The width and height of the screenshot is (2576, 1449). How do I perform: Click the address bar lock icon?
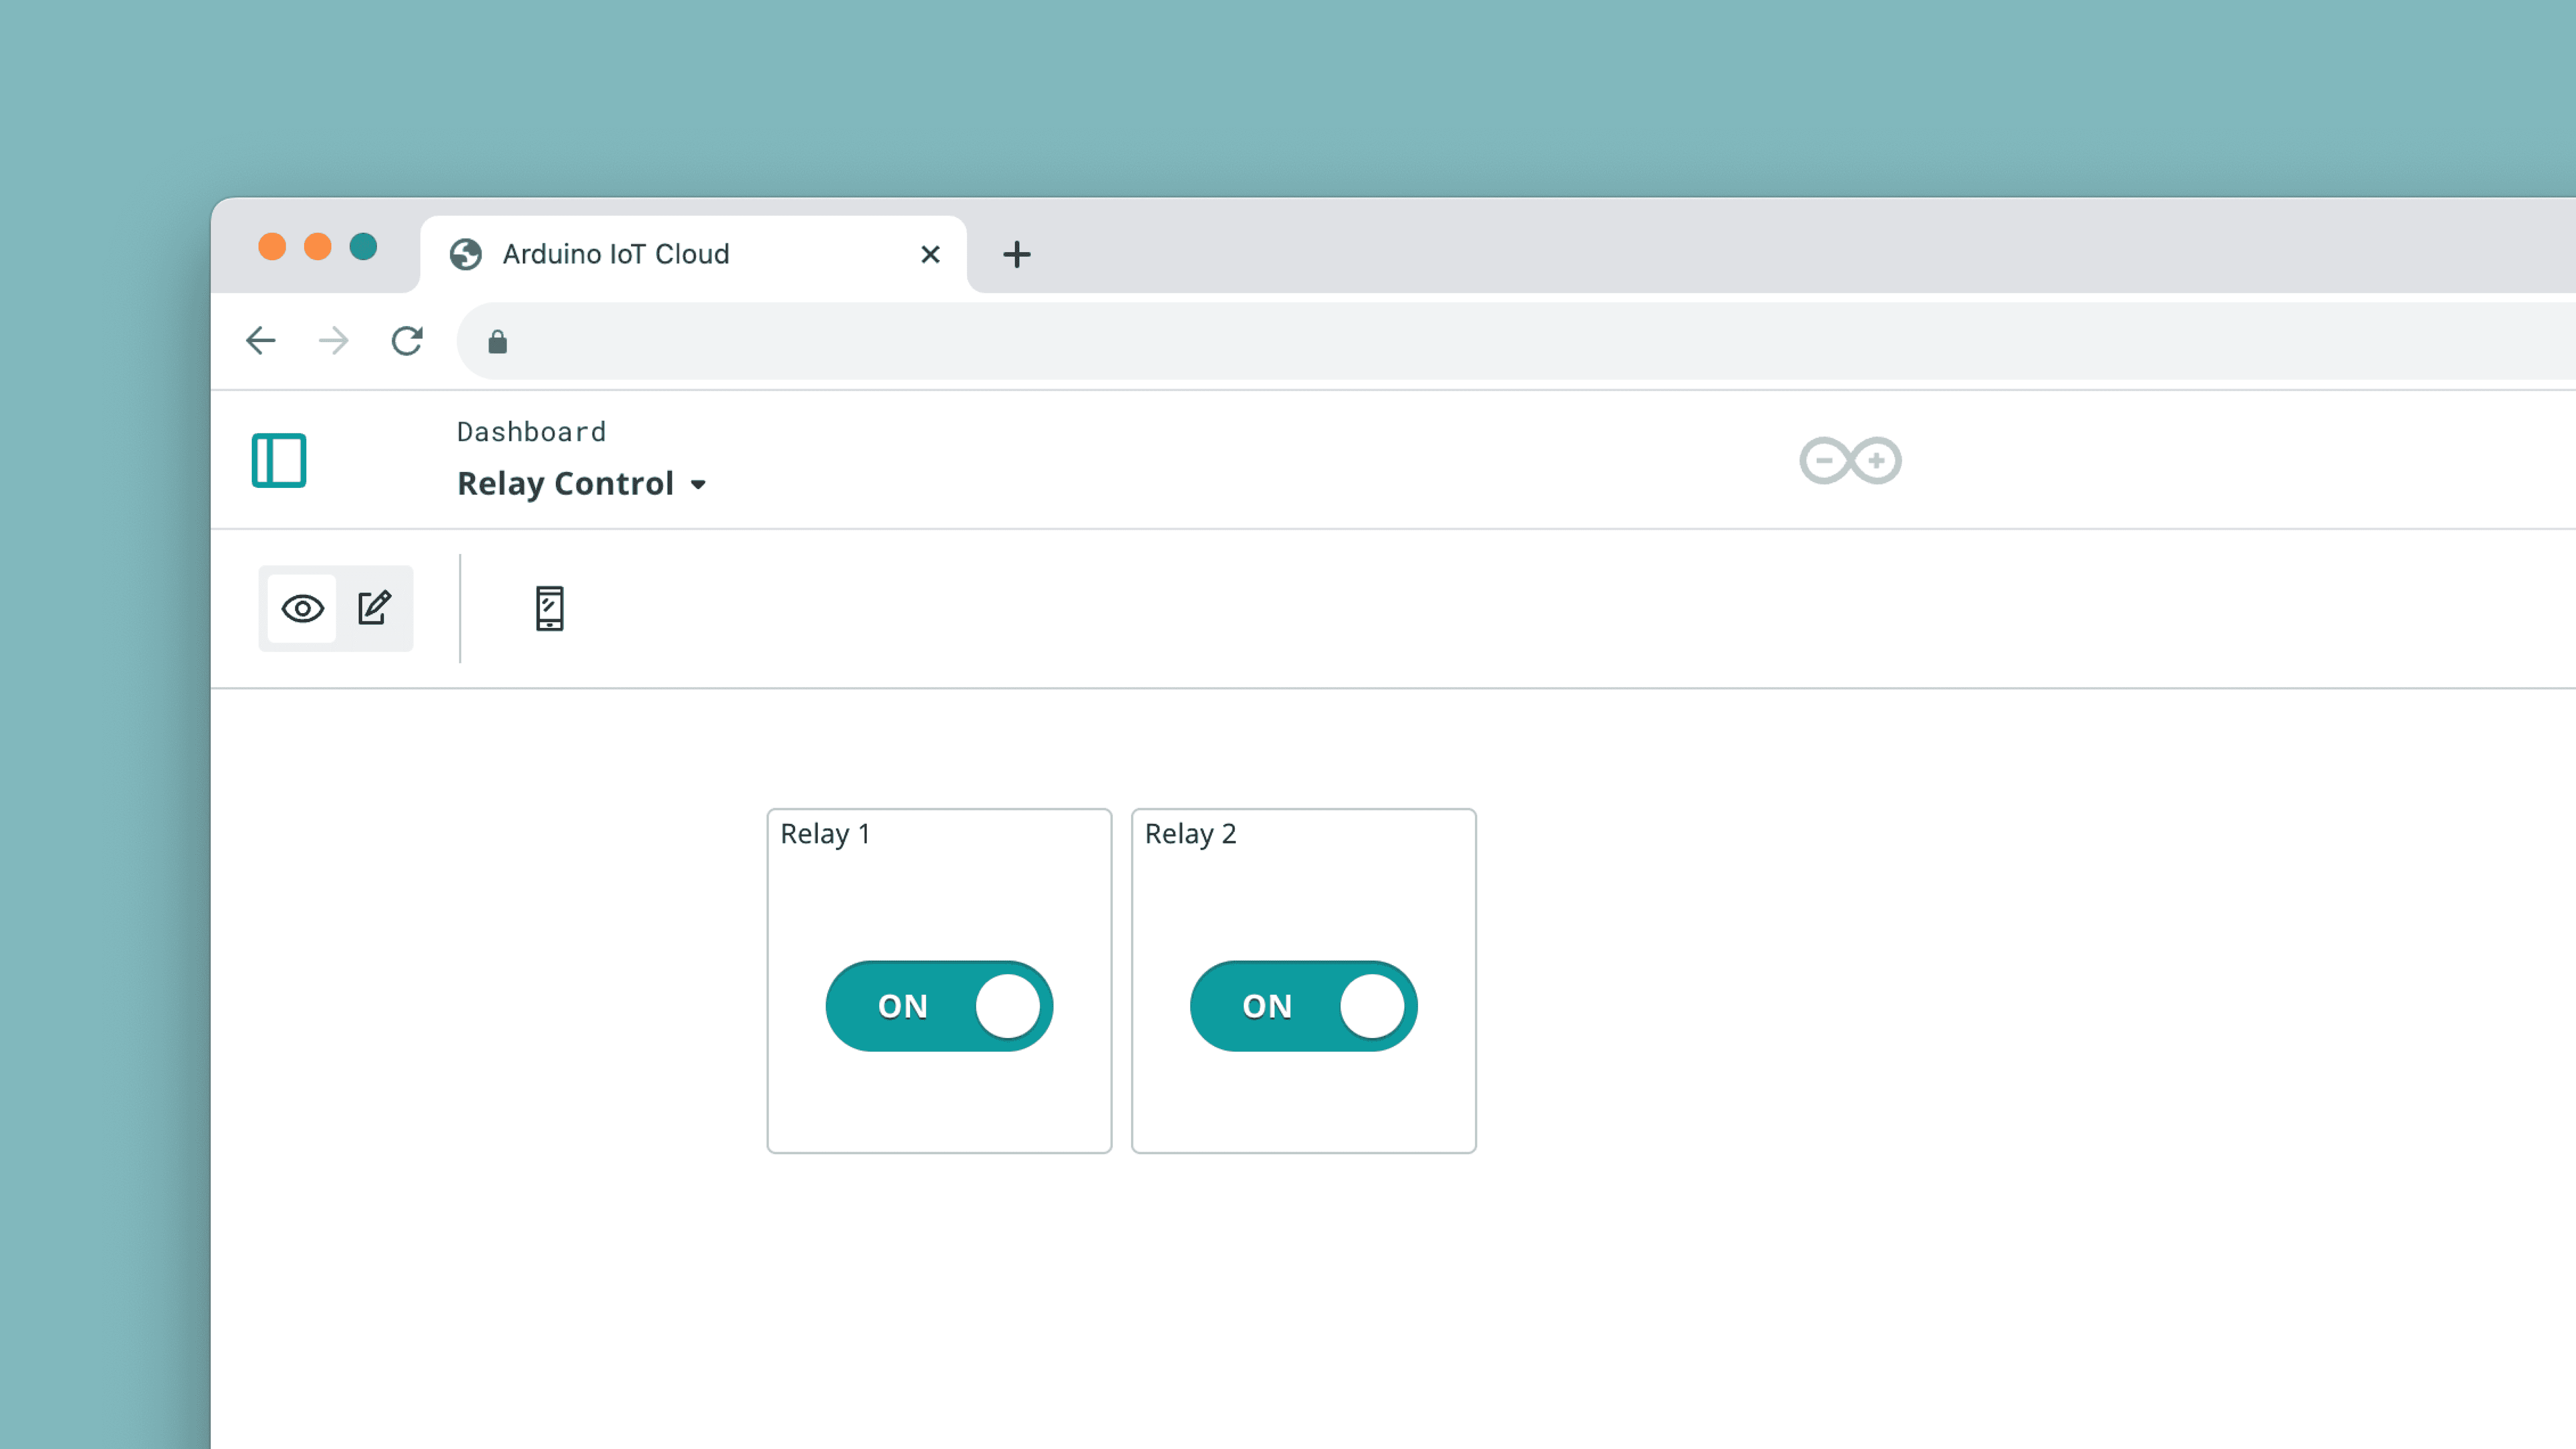[497, 342]
